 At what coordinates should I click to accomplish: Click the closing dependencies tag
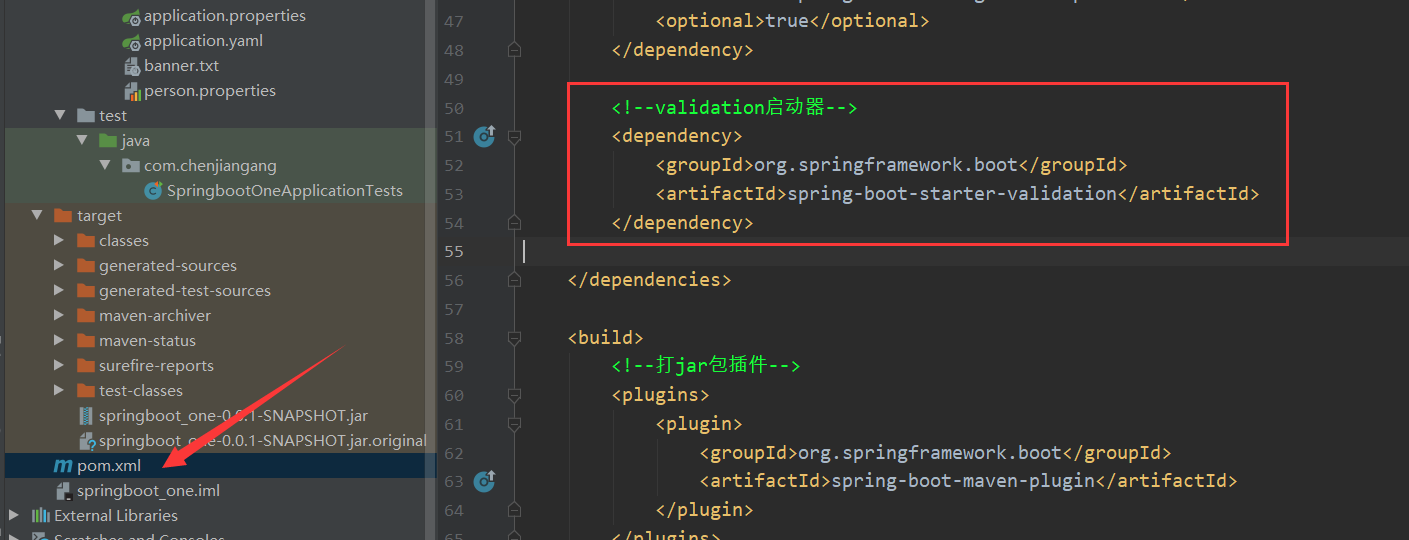(x=650, y=280)
